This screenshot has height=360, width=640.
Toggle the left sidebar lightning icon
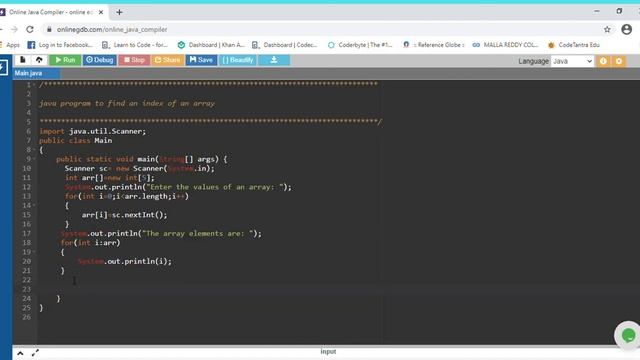[x=3, y=67]
